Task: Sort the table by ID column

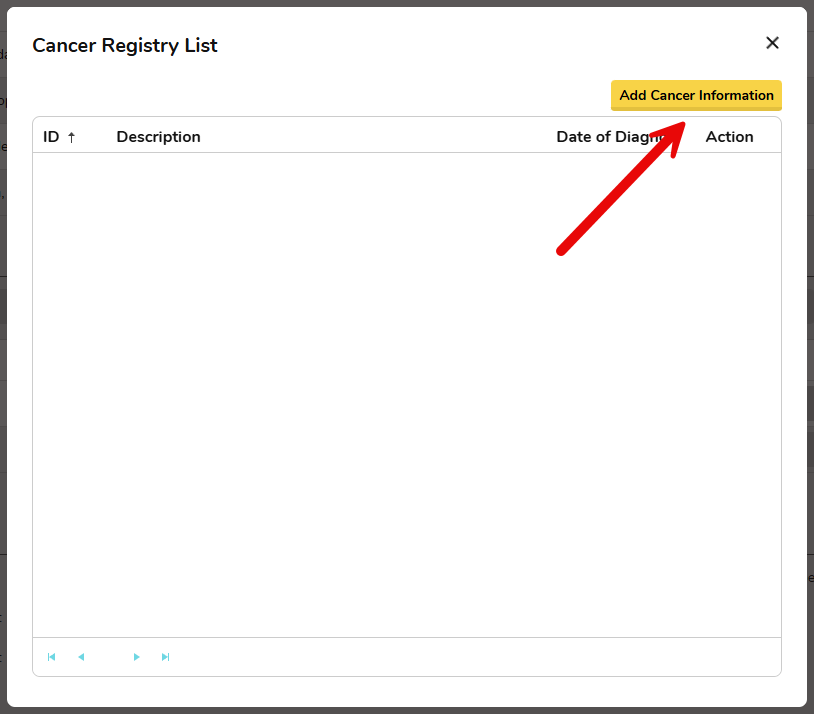Action: [51, 137]
